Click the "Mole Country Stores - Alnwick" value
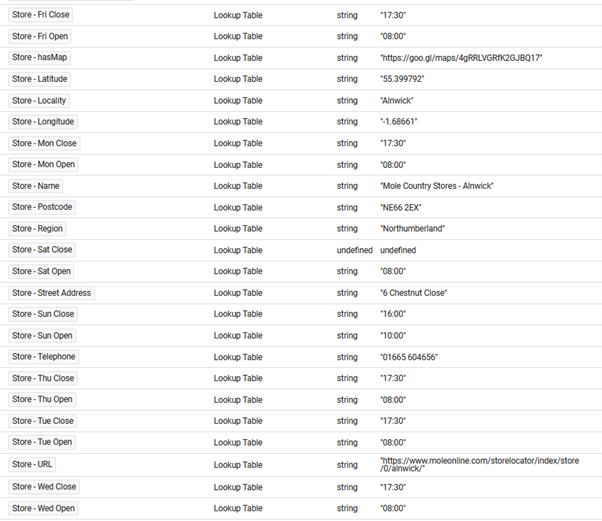This screenshot has height=521, width=602. coord(437,186)
